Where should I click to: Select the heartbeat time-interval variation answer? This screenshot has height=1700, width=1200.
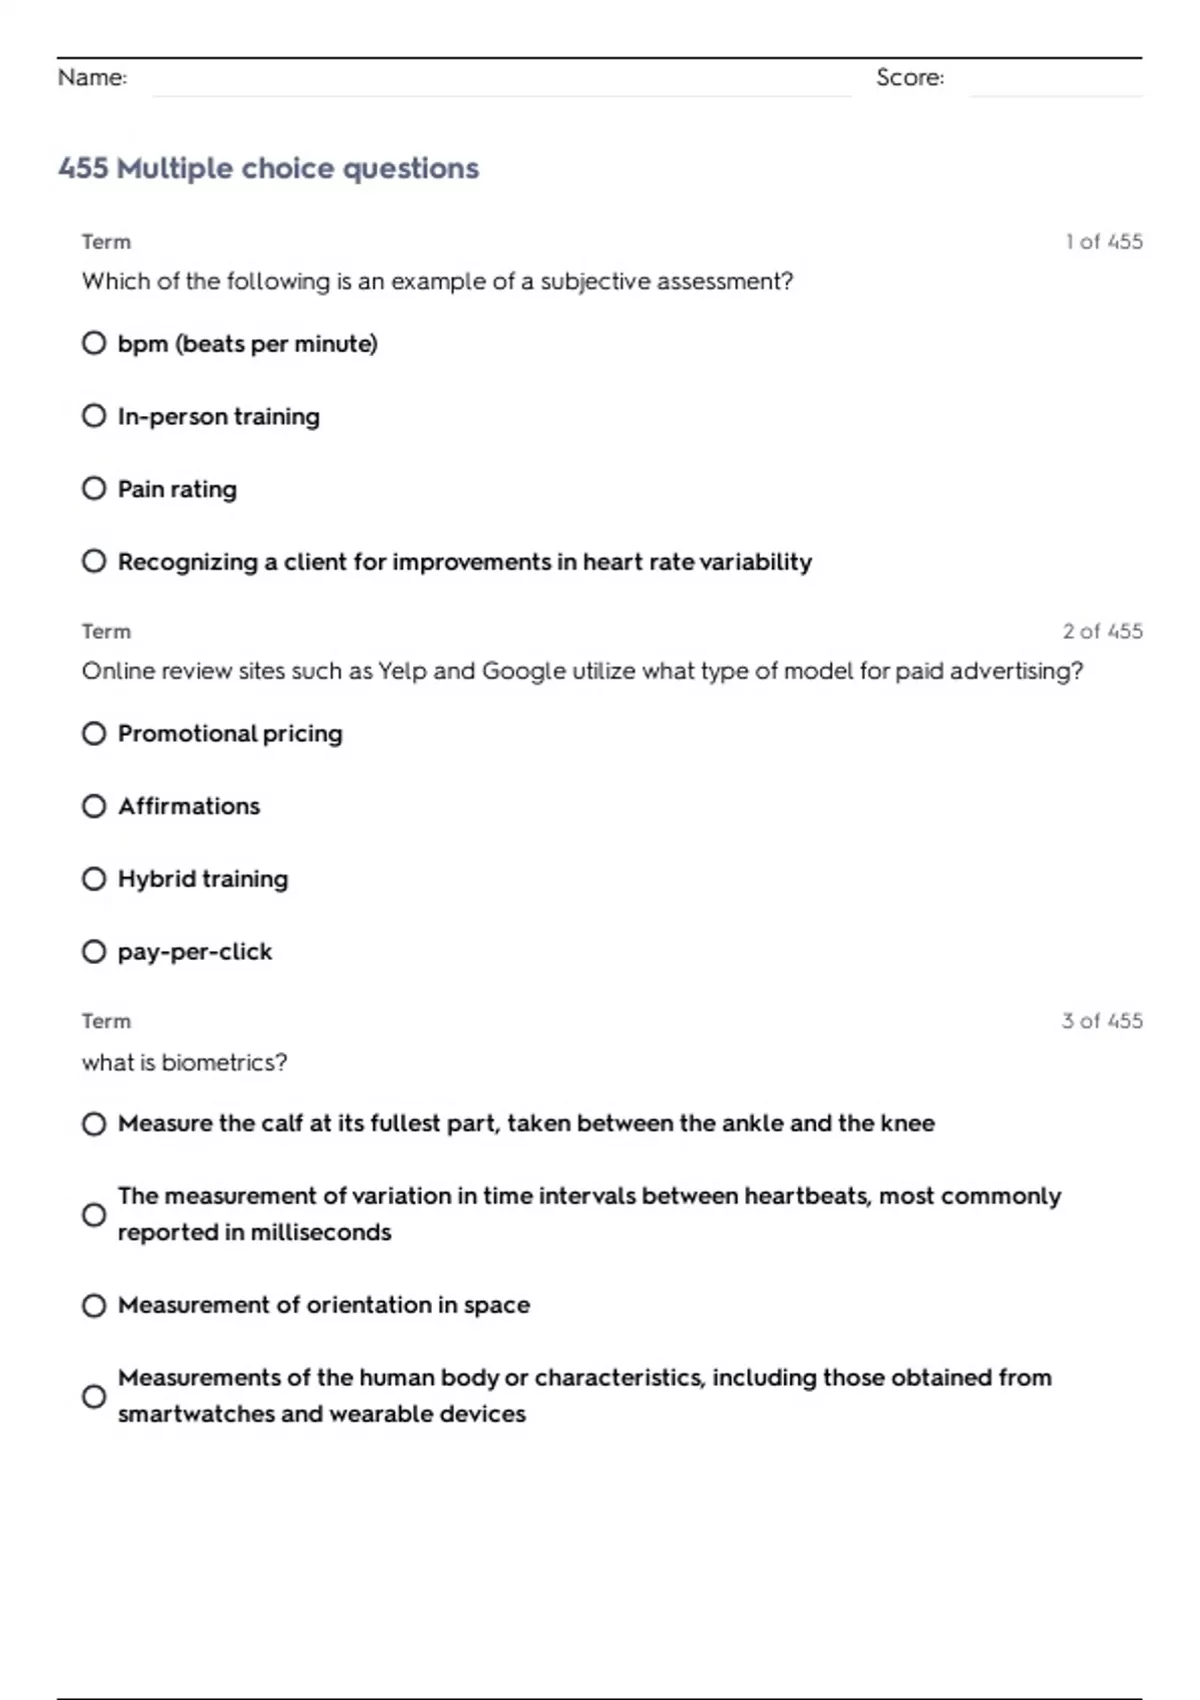[94, 1215]
